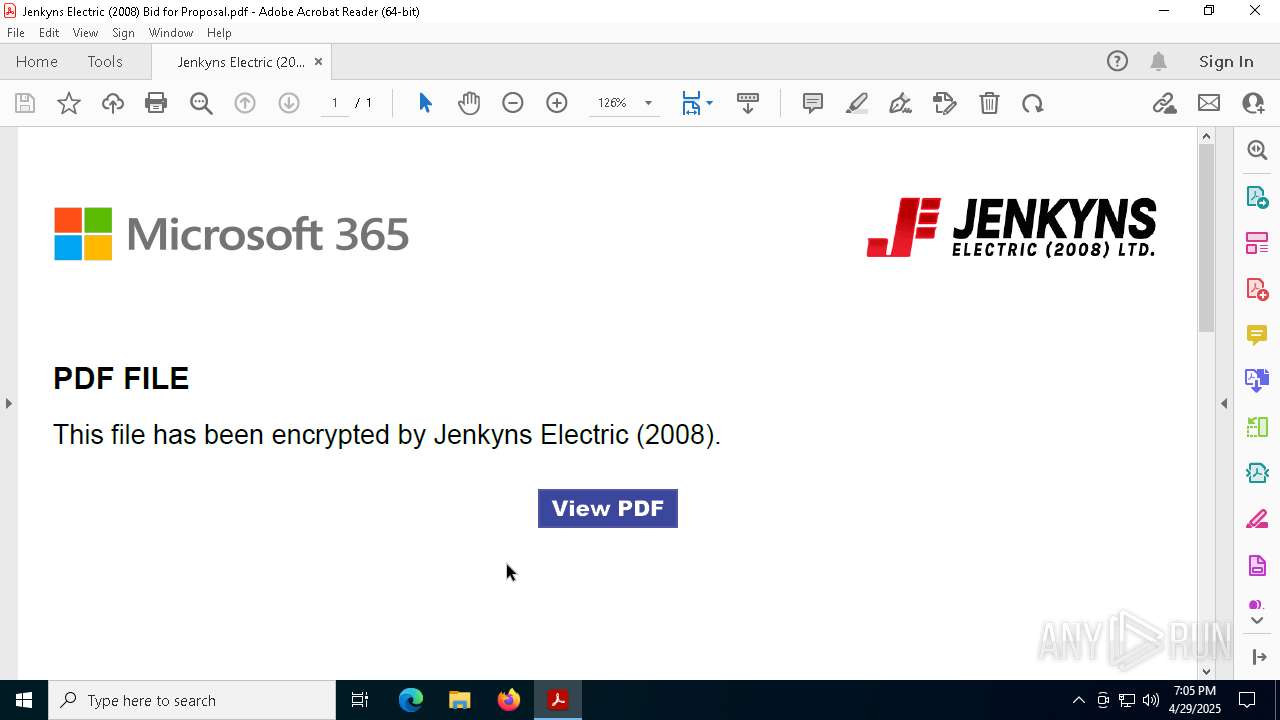Activate the Hand pan tool
Screen dimensions: 1280x720
click(469, 103)
